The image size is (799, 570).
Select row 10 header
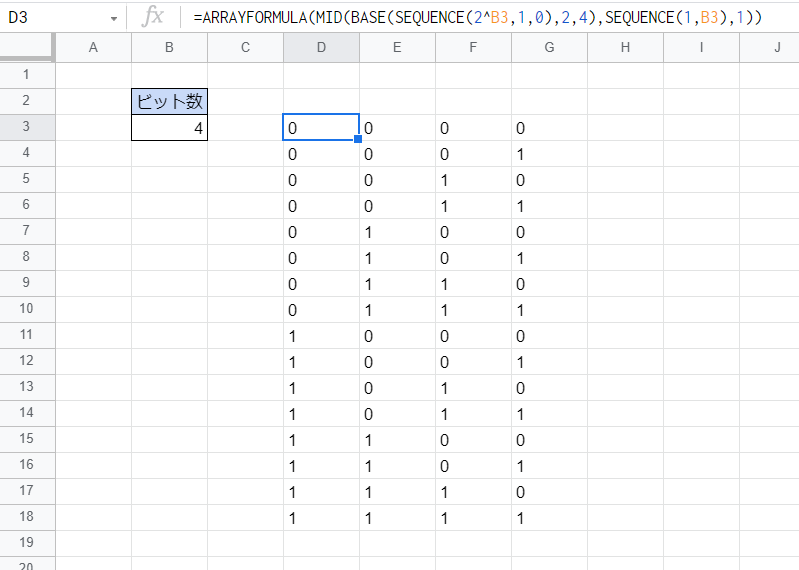(x=26, y=309)
